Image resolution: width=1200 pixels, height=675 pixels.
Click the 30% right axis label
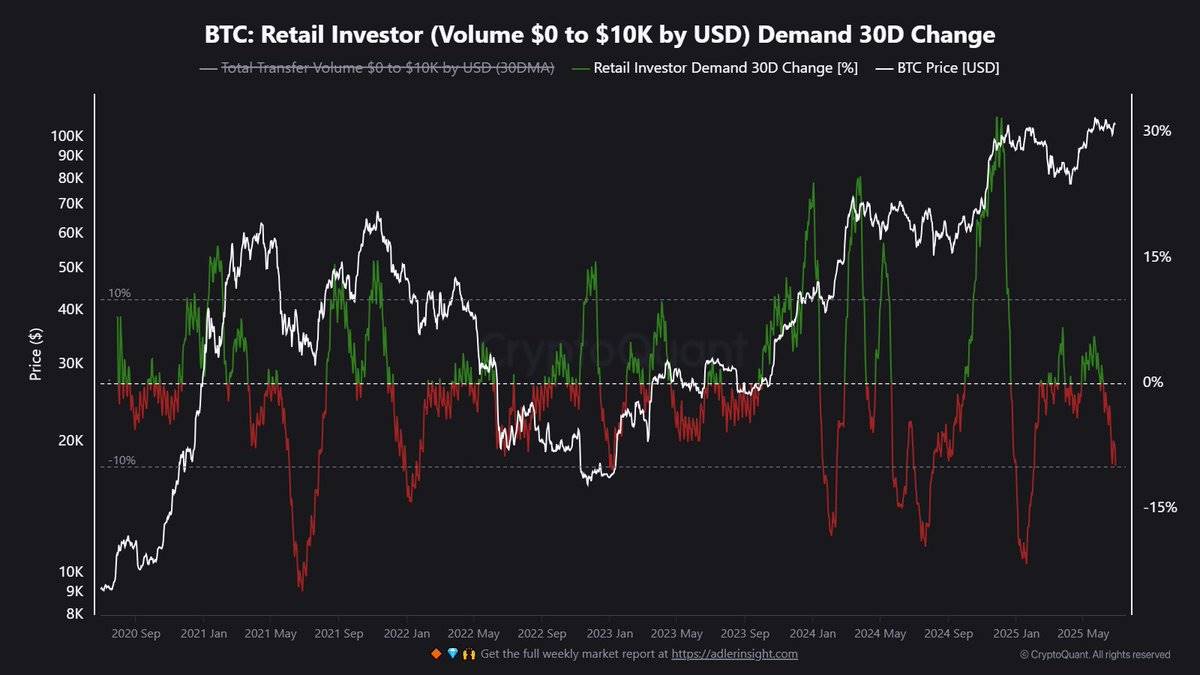pos(1157,131)
